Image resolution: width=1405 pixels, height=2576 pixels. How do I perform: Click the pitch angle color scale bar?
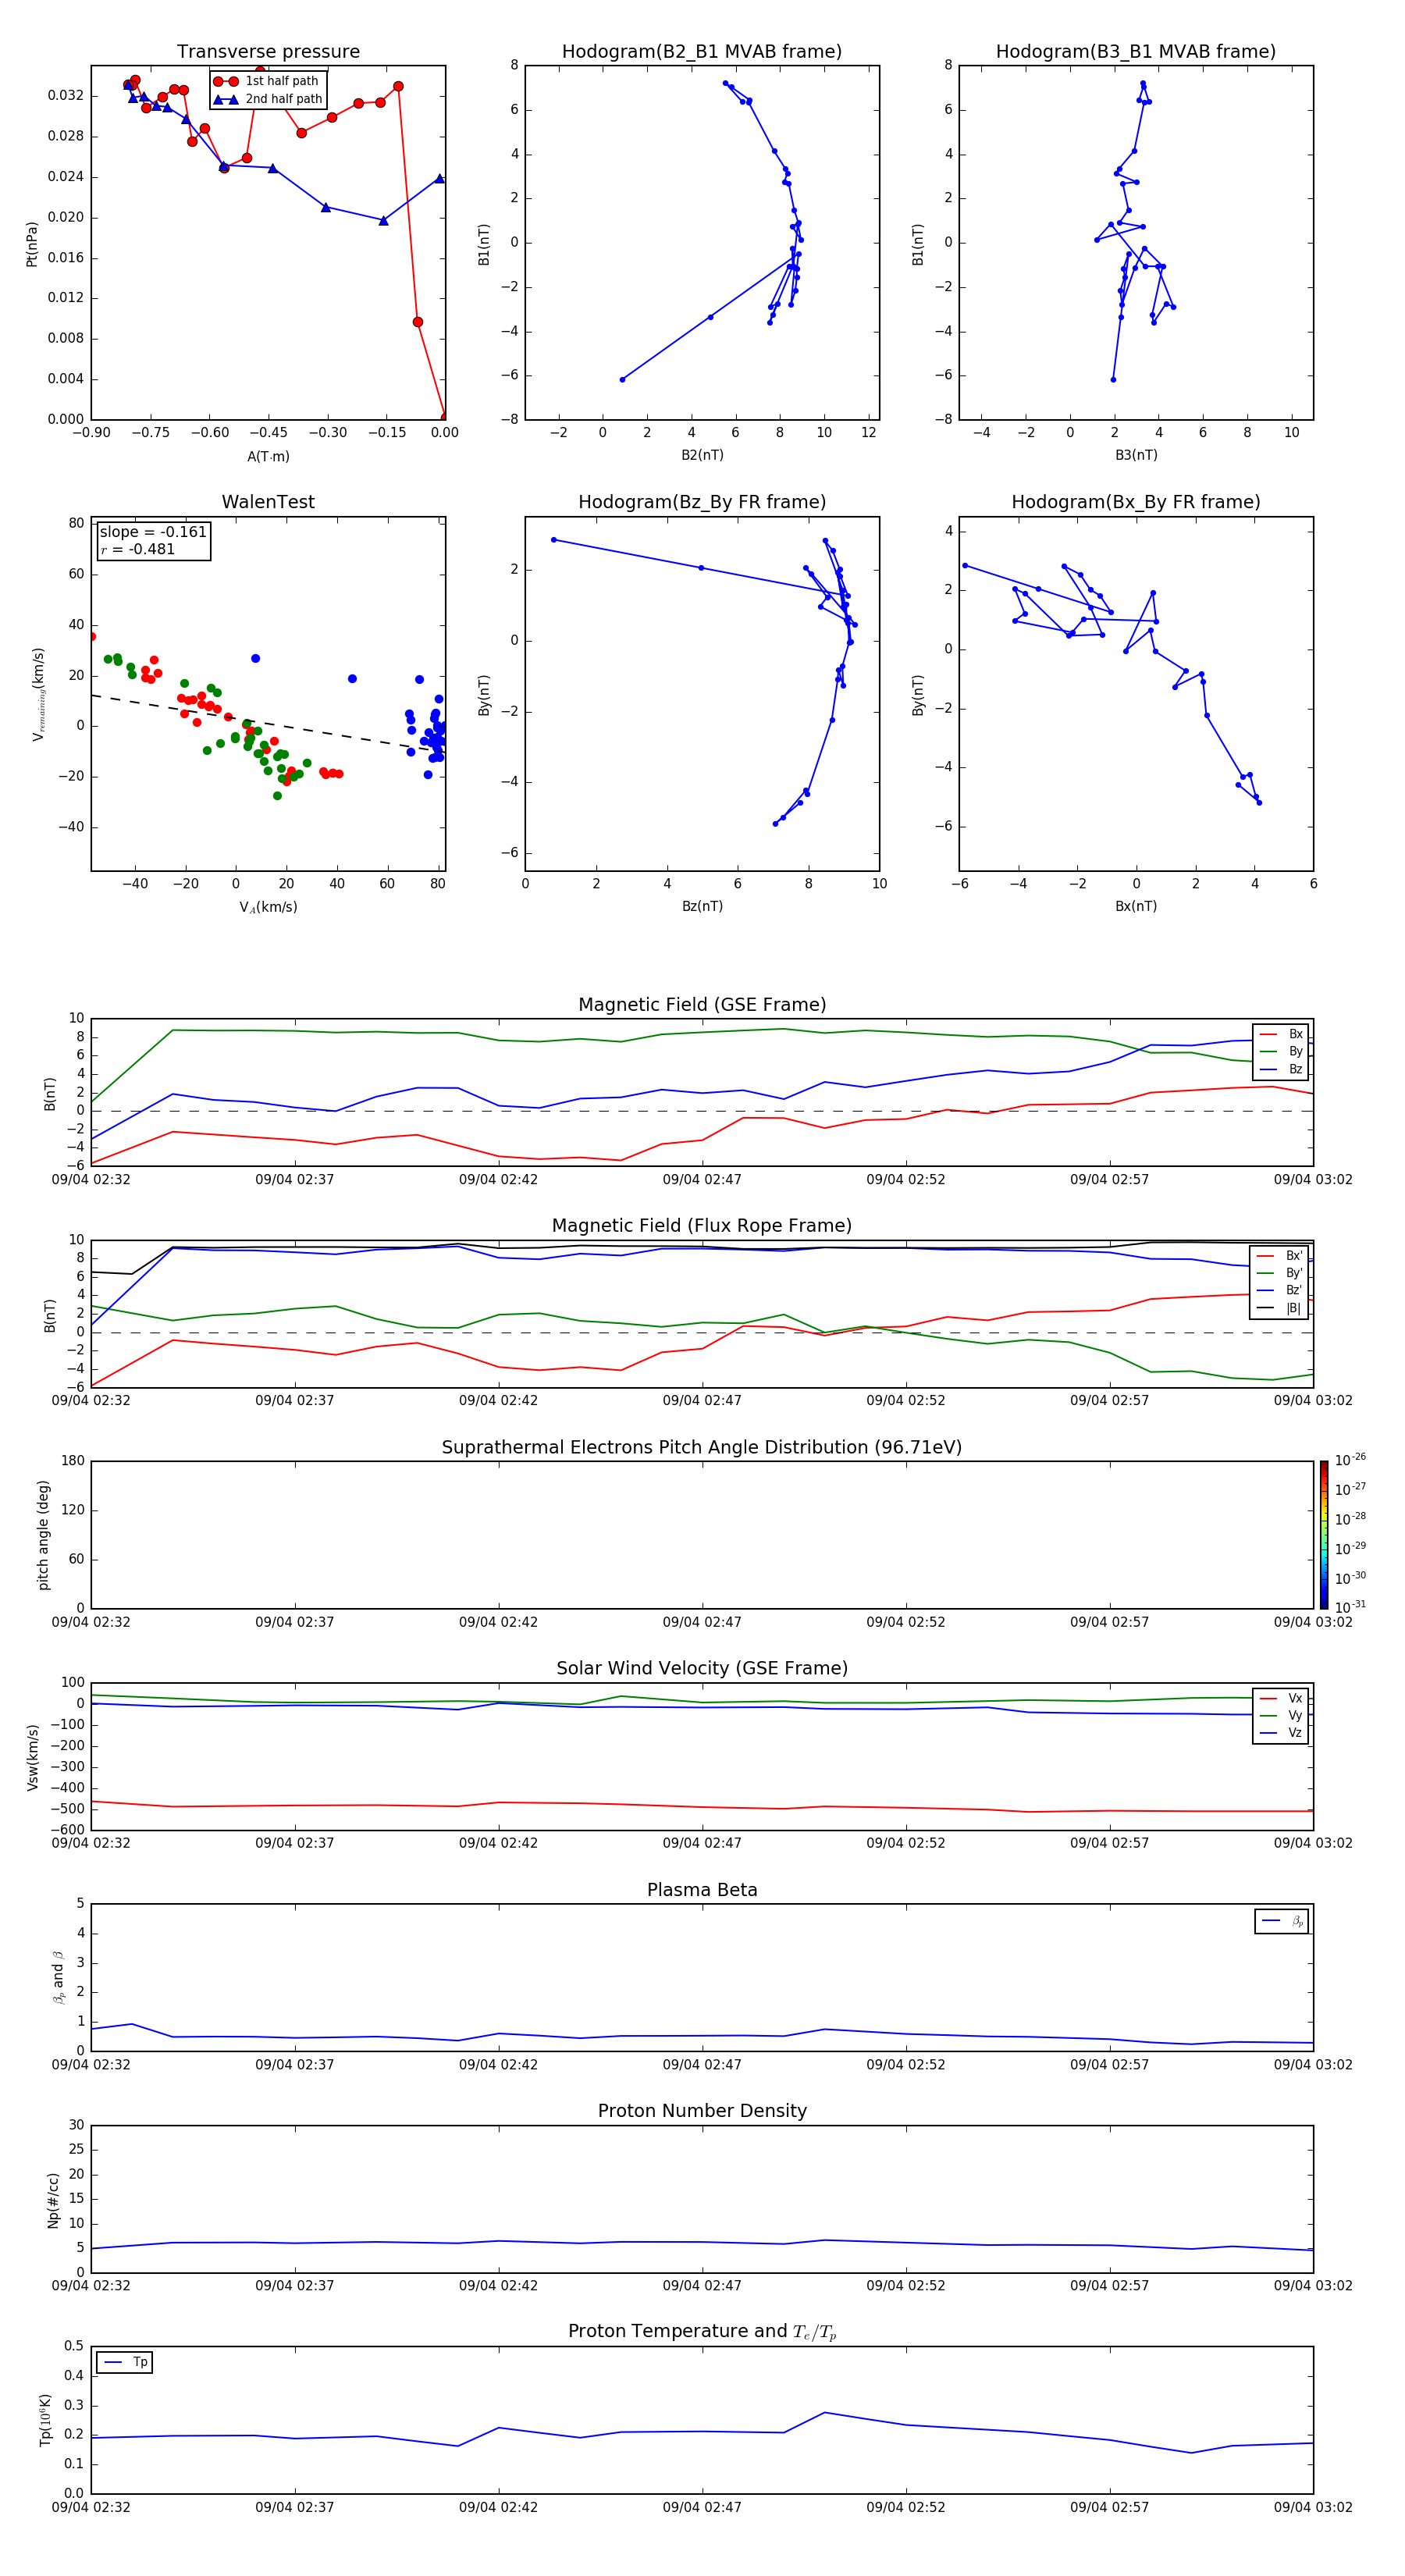(x=1324, y=1535)
